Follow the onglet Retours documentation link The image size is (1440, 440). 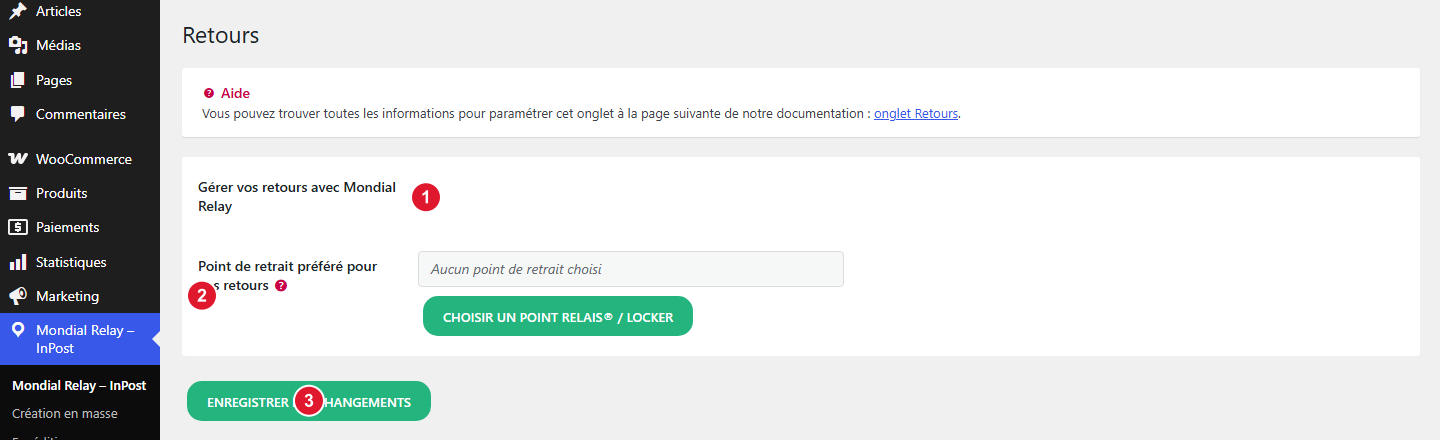(916, 114)
